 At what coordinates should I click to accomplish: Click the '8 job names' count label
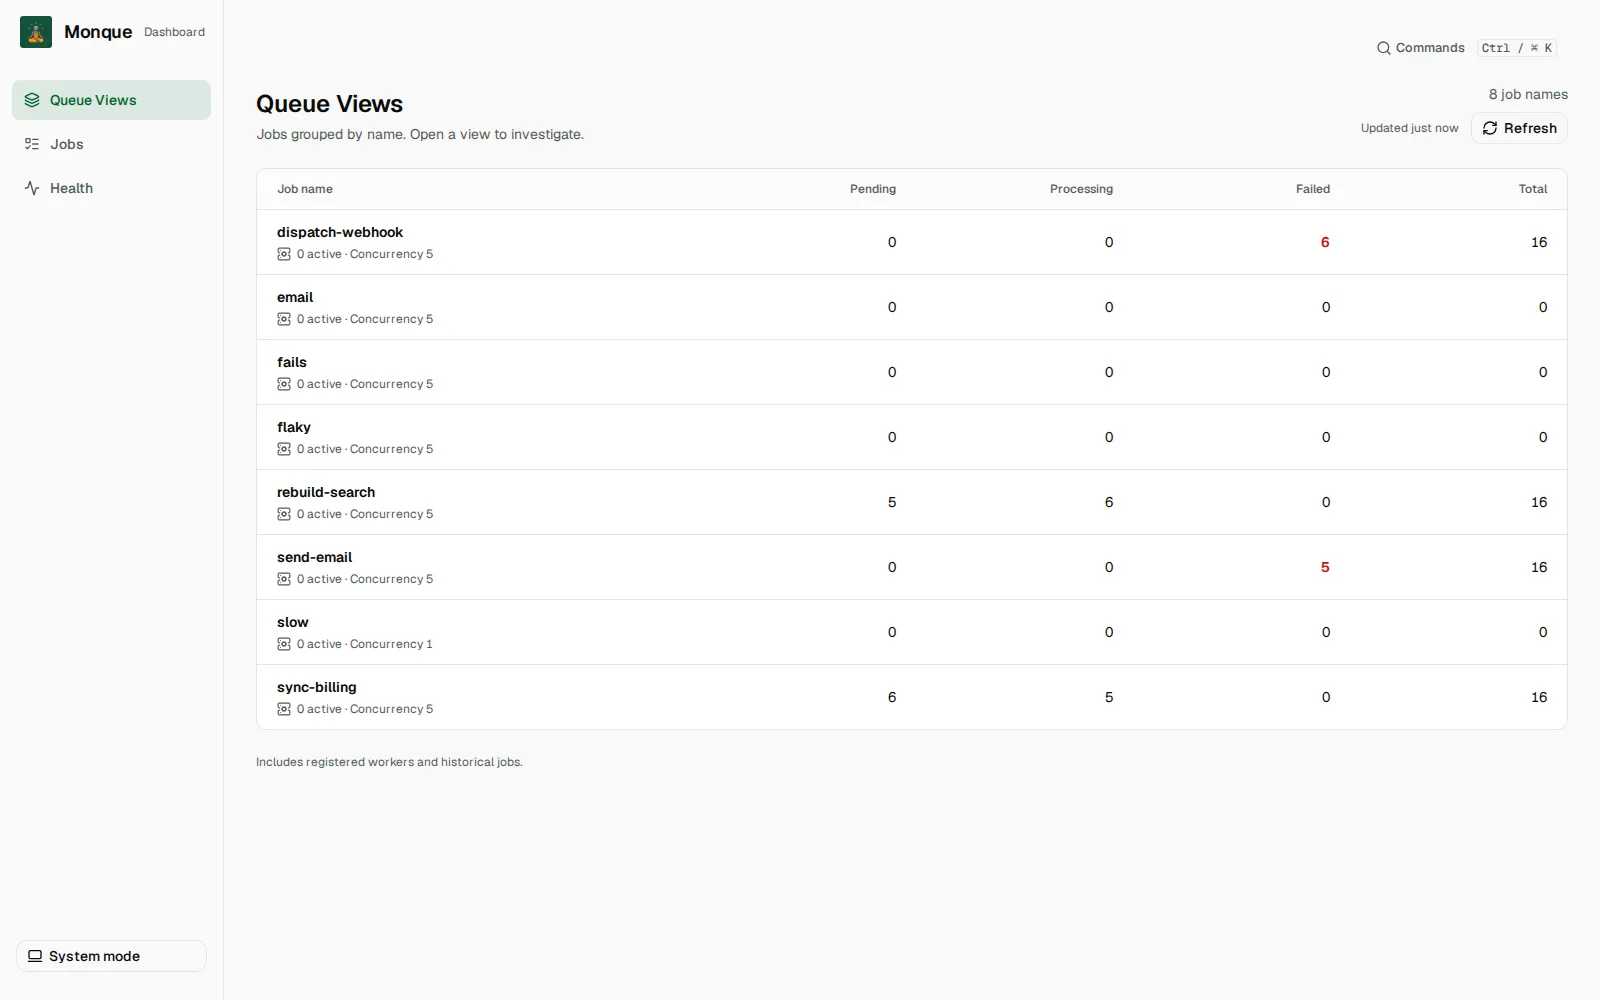point(1528,94)
